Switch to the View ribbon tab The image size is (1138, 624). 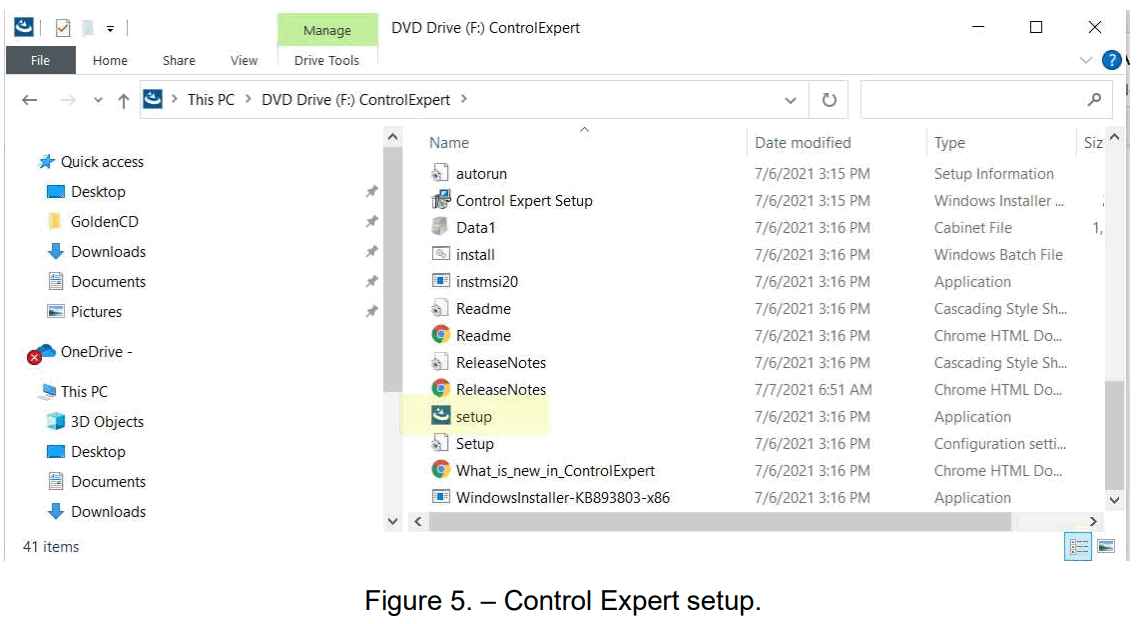point(243,60)
